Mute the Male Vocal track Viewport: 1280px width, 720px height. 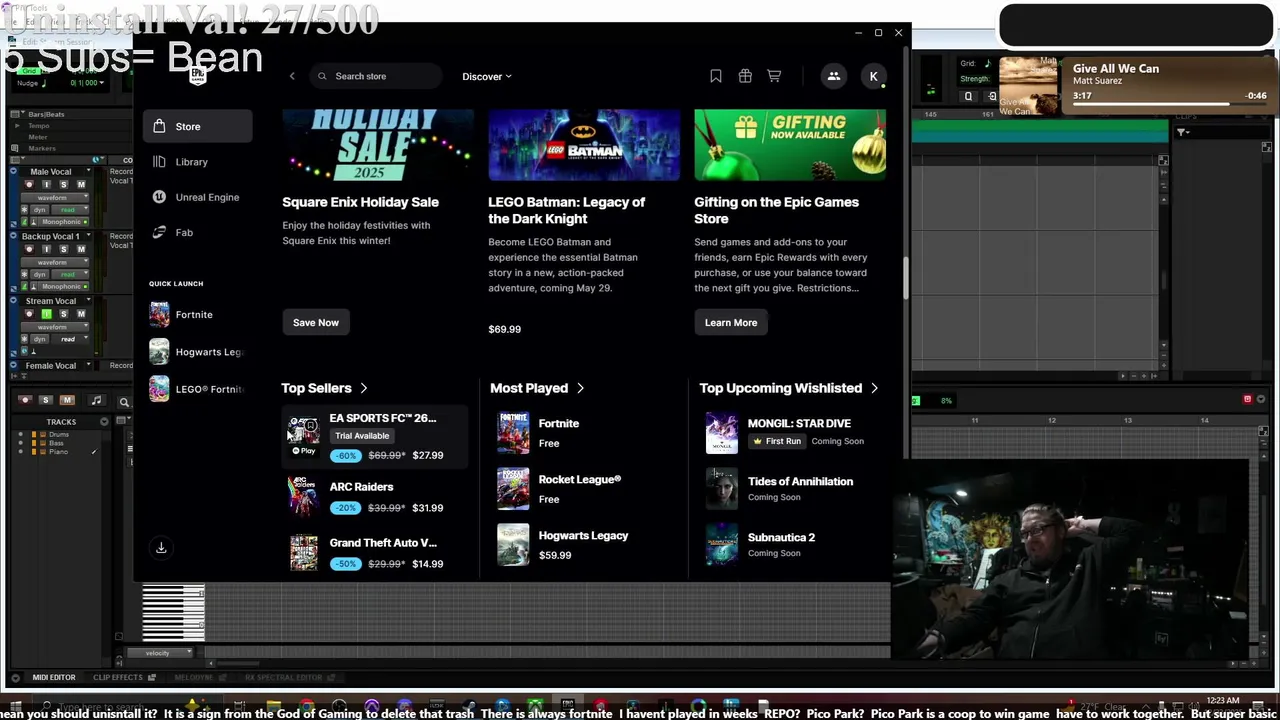pyautogui.click(x=81, y=185)
